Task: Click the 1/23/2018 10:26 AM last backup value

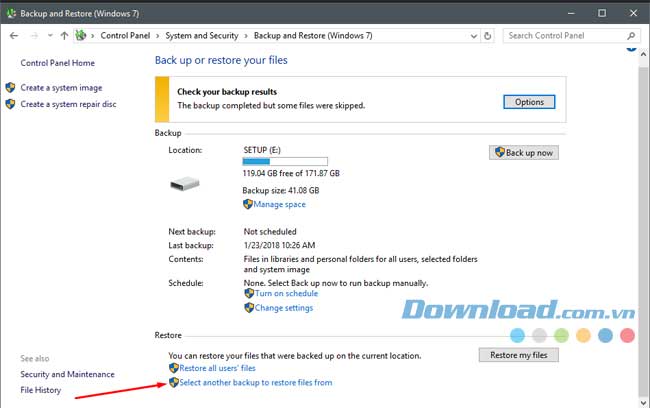Action: tap(279, 245)
